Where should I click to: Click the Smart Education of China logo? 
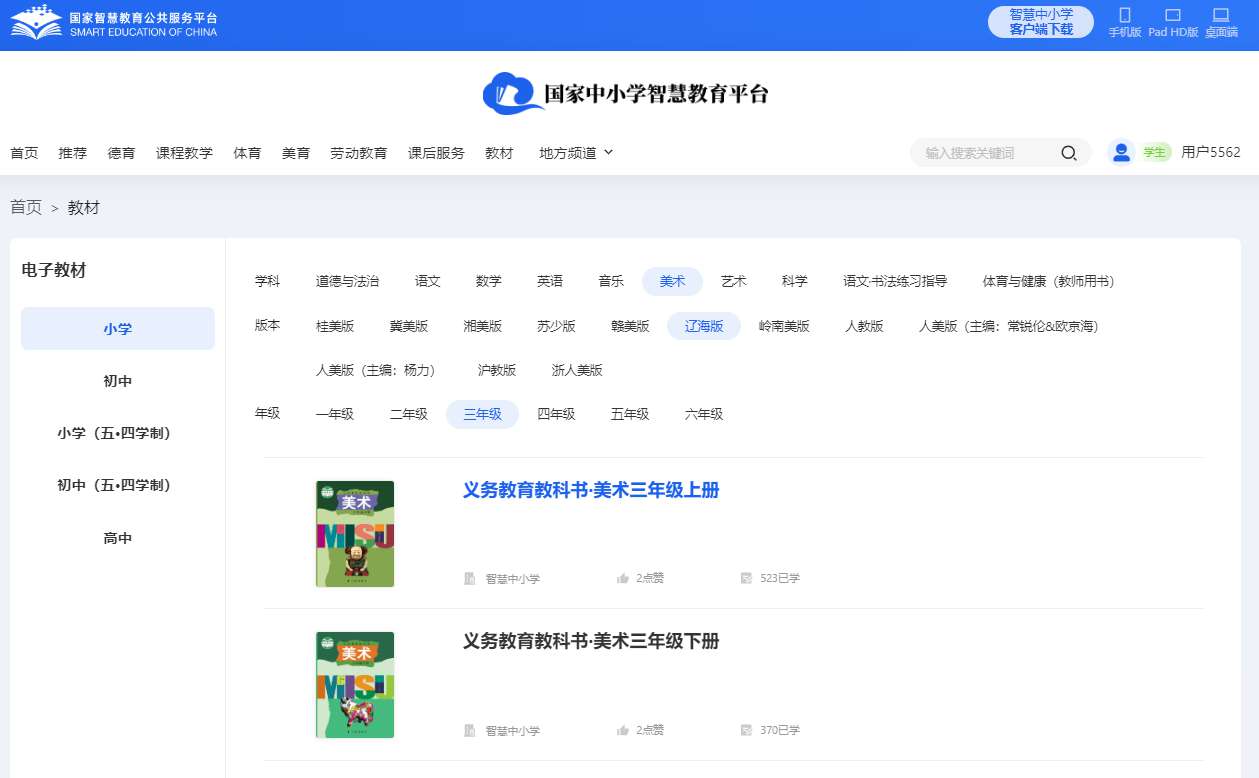(x=114, y=24)
